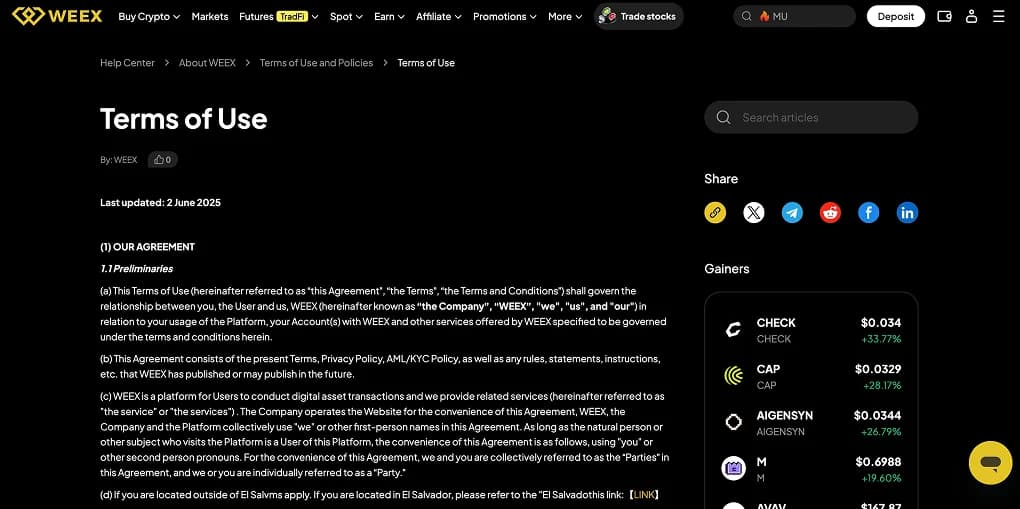Open the Markets menu item
1020x509 pixels.
209,16
